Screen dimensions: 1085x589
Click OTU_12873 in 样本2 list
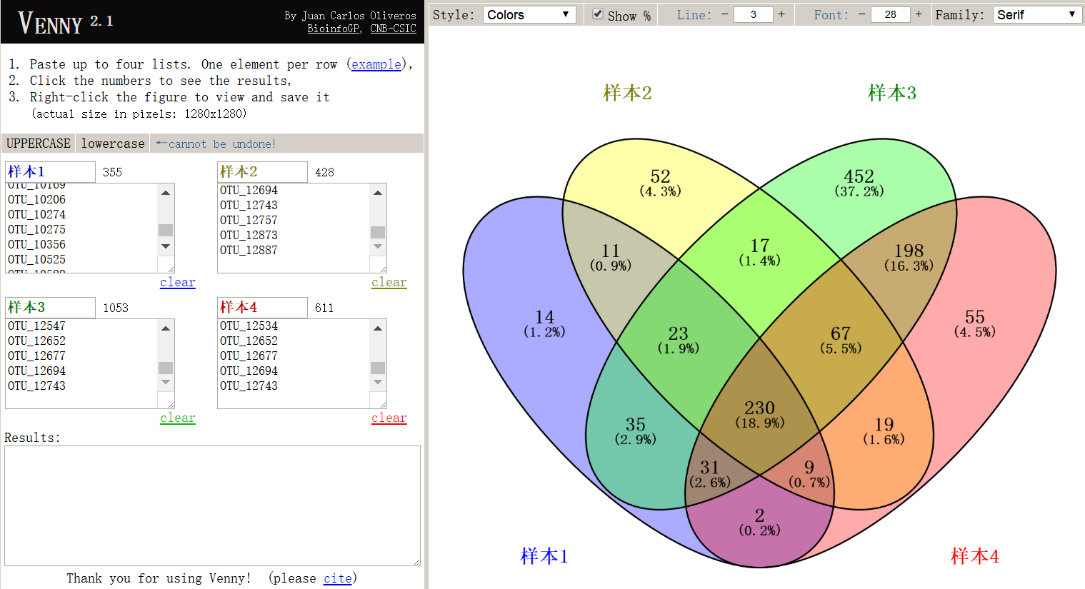click(x=248, y=235)
